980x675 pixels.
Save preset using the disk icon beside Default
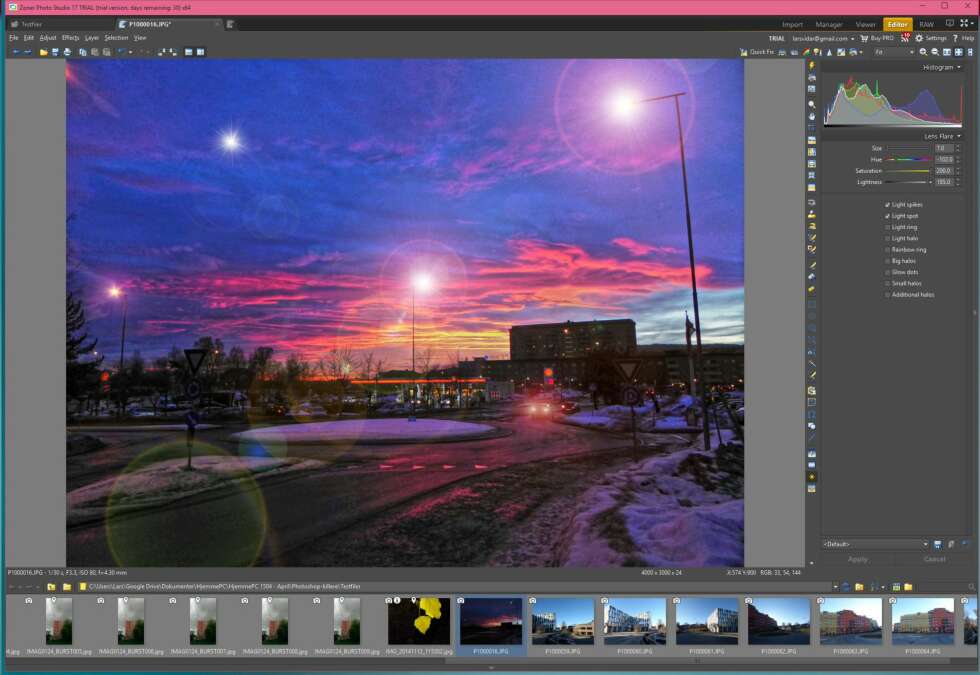click(938, 544)
